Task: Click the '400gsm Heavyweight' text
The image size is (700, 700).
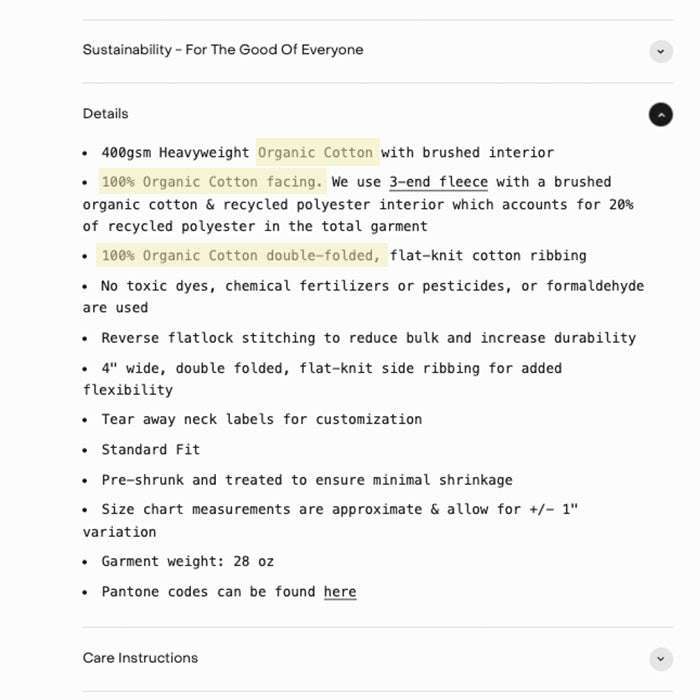Action: click(x=175, y=153)
